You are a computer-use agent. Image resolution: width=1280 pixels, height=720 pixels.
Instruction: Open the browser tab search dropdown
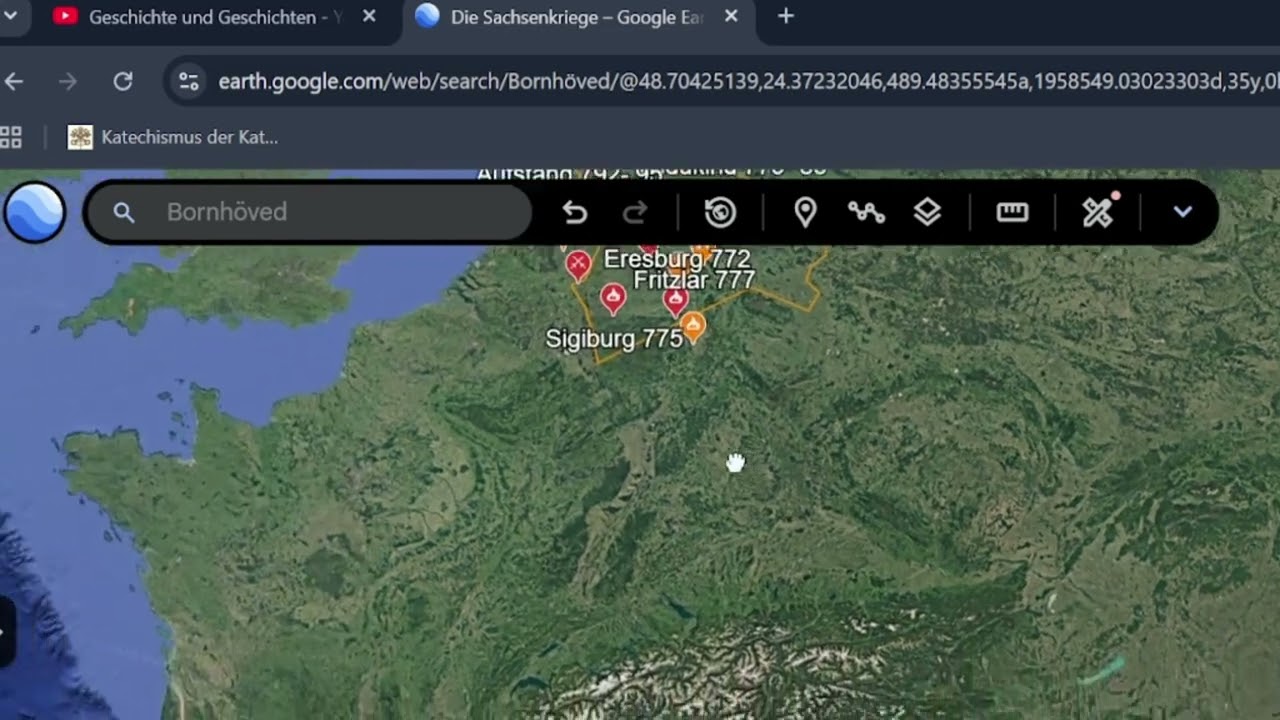(11, 16)
